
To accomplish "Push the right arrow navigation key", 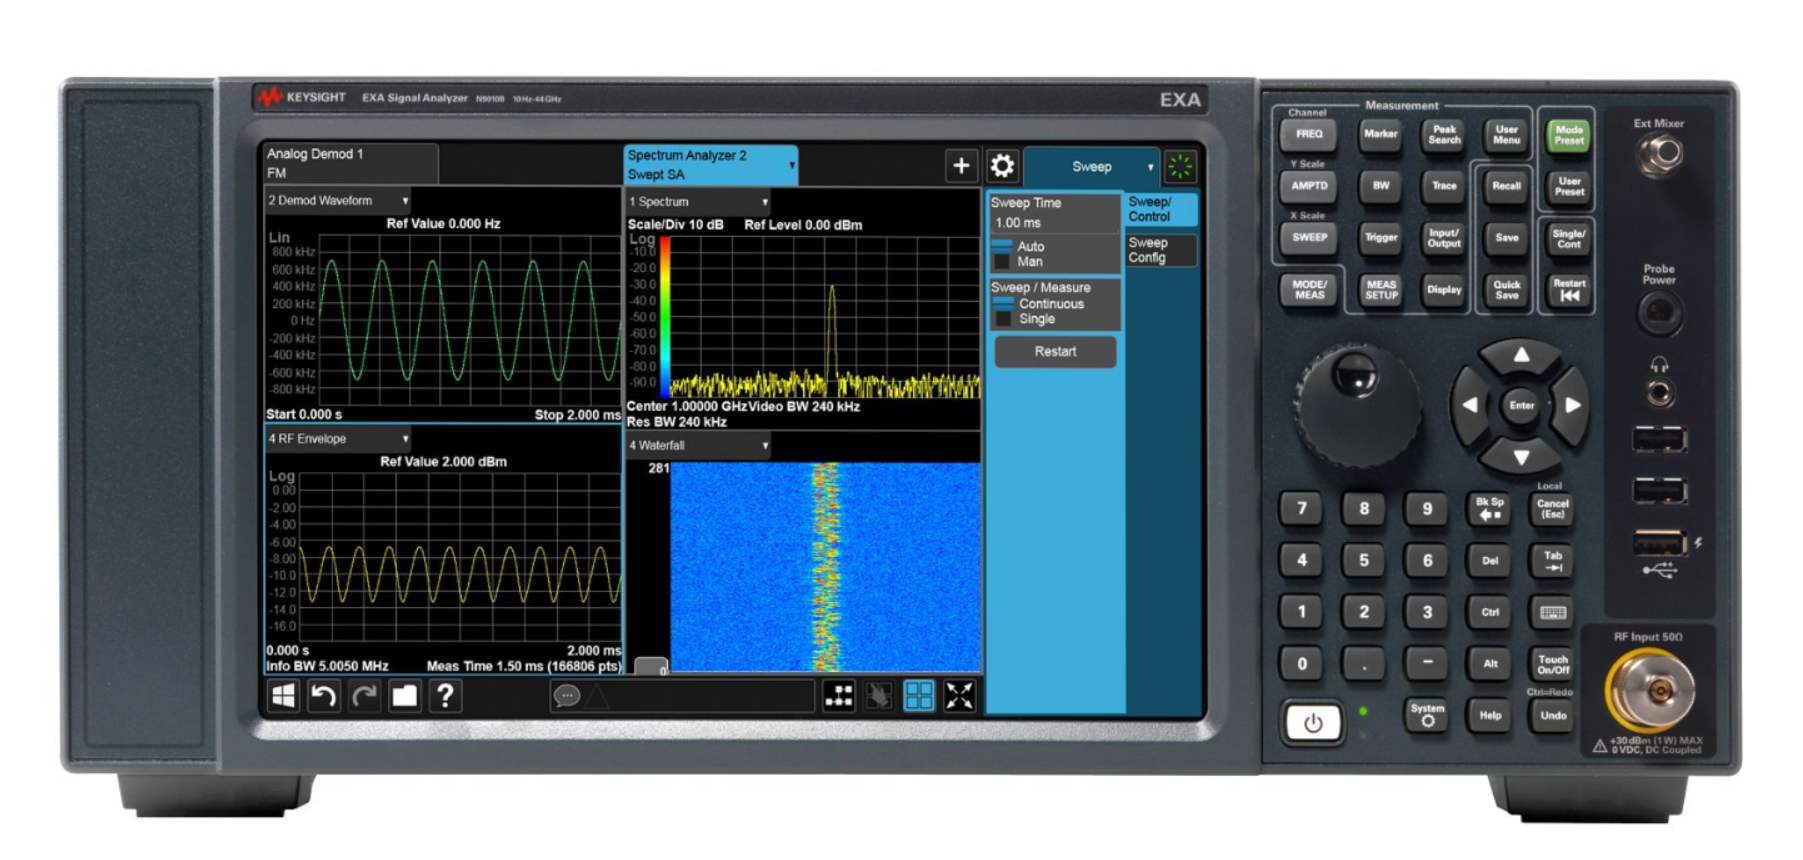I will point(1572,405).
